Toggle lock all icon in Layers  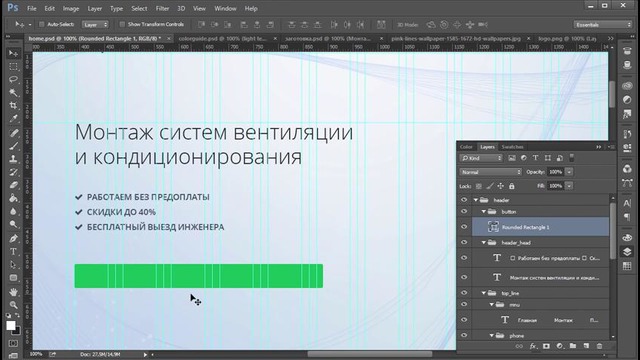(511, 186)
